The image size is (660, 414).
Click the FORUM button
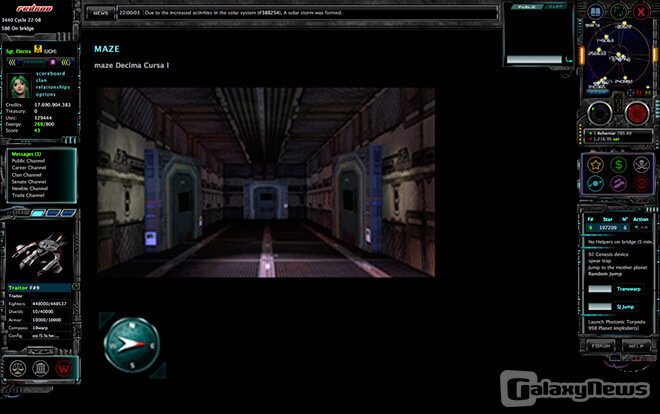tap(601, 346)
